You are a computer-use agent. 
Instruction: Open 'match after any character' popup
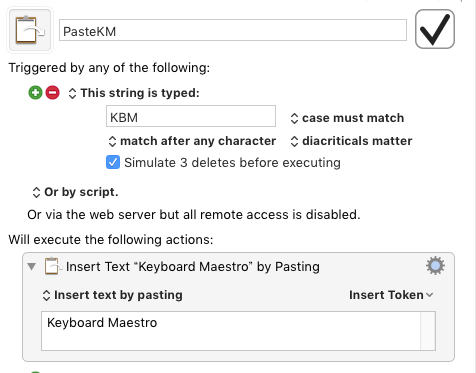(192, 141)
